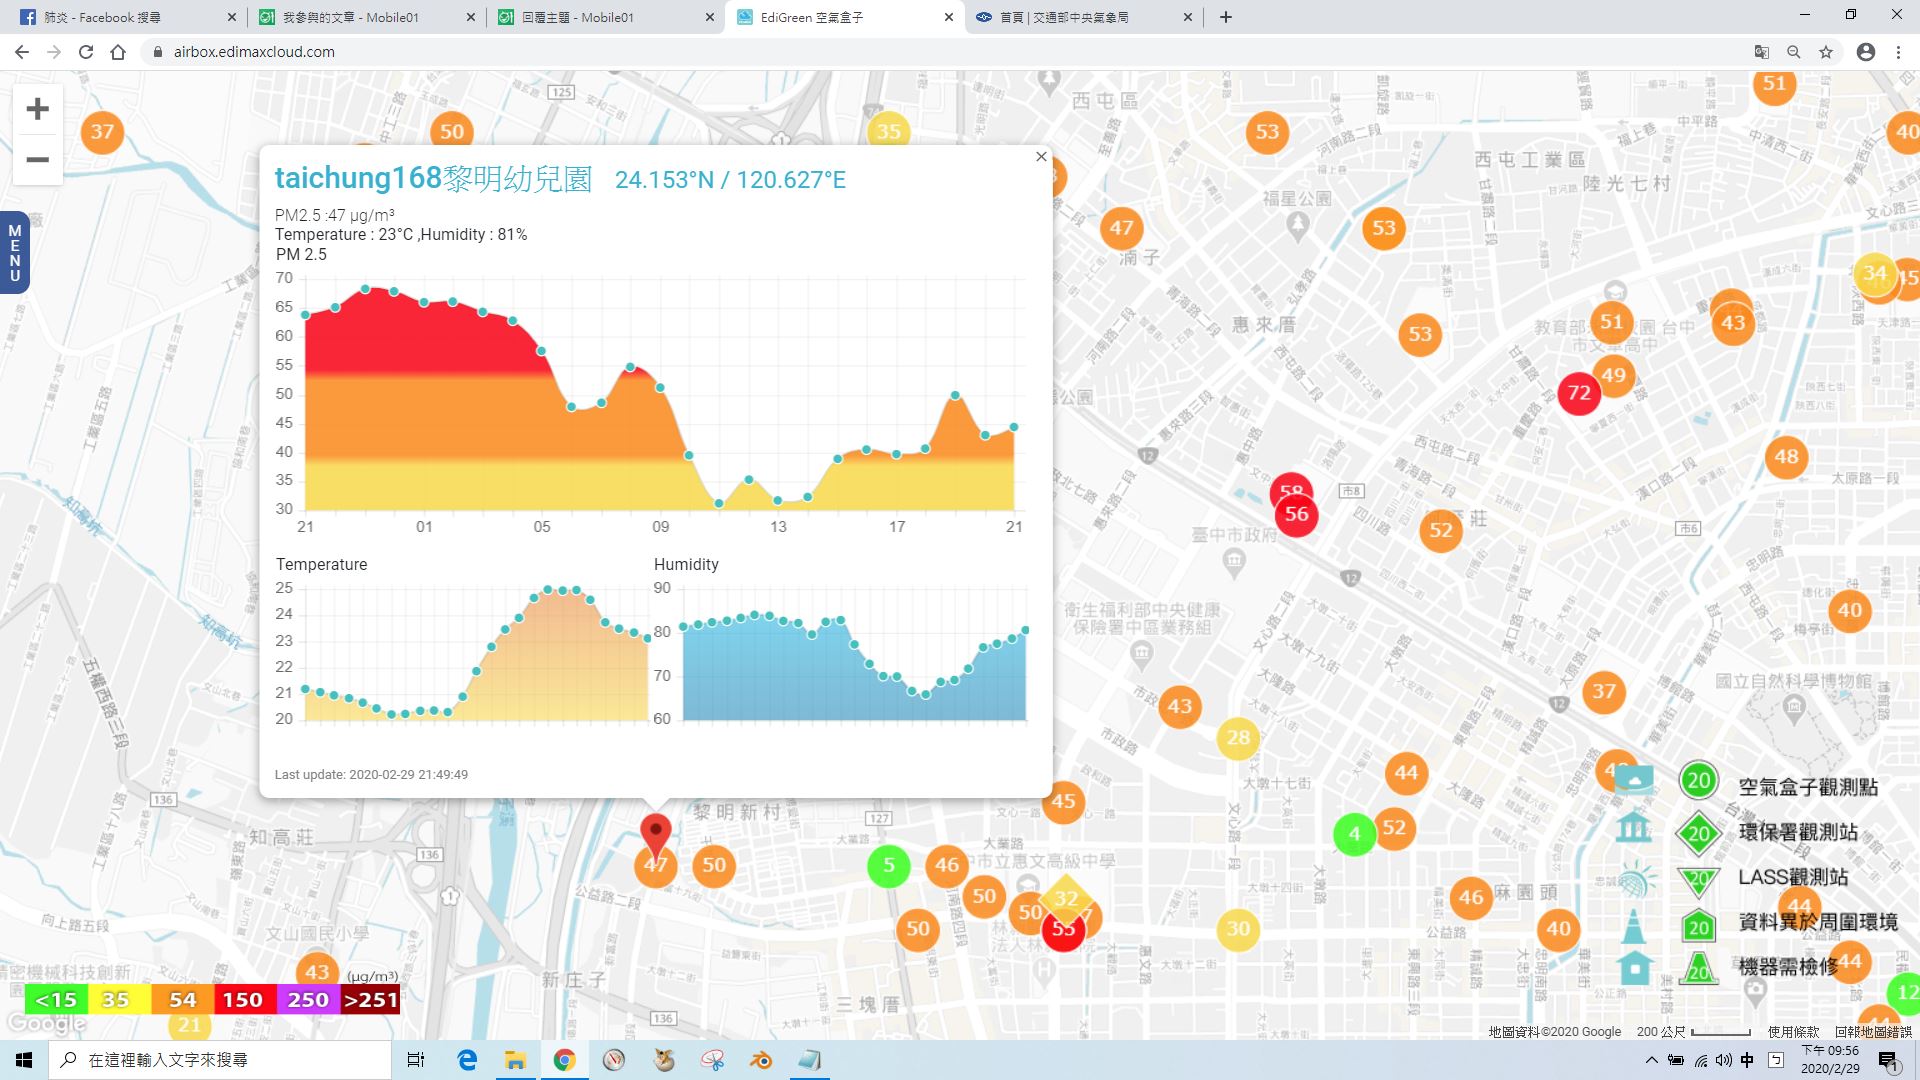1920x1080 pixels.
Task: Click the 使用條款 terms link
Action: 1793,1032
